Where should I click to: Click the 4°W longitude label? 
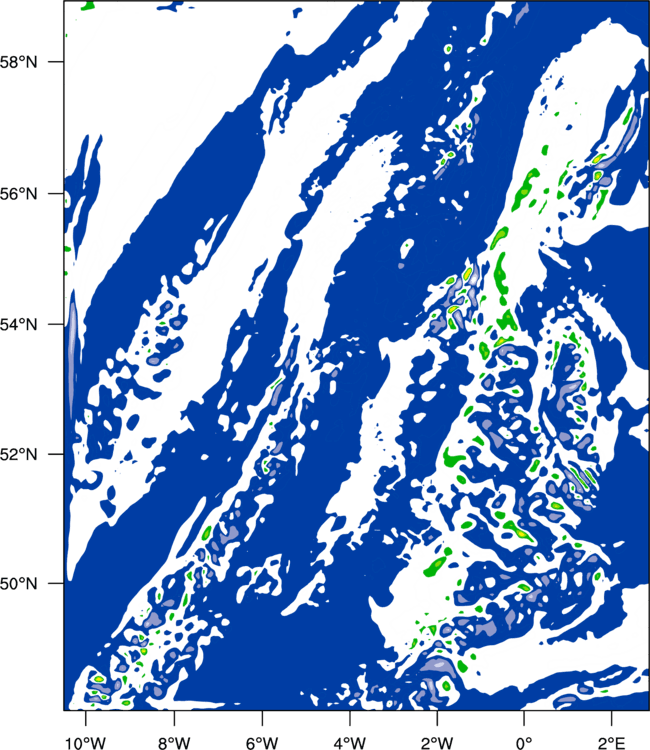pos(350,742)
